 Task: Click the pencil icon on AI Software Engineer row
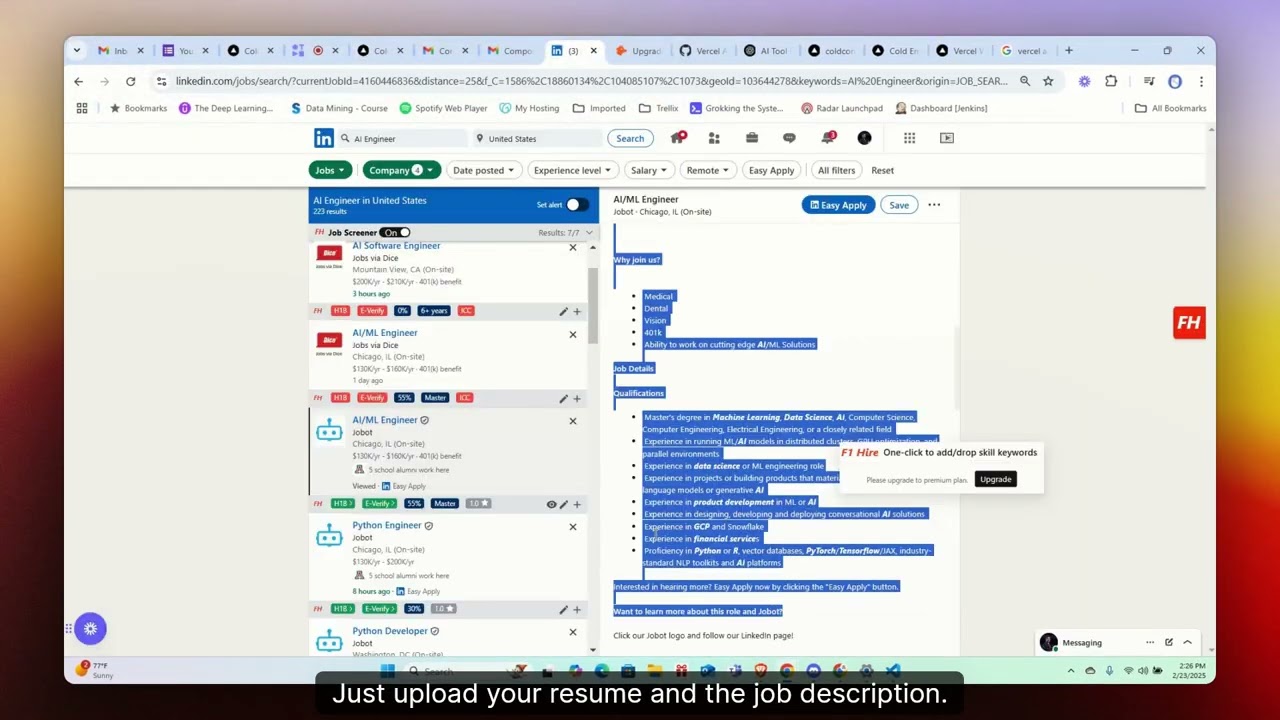563,311
